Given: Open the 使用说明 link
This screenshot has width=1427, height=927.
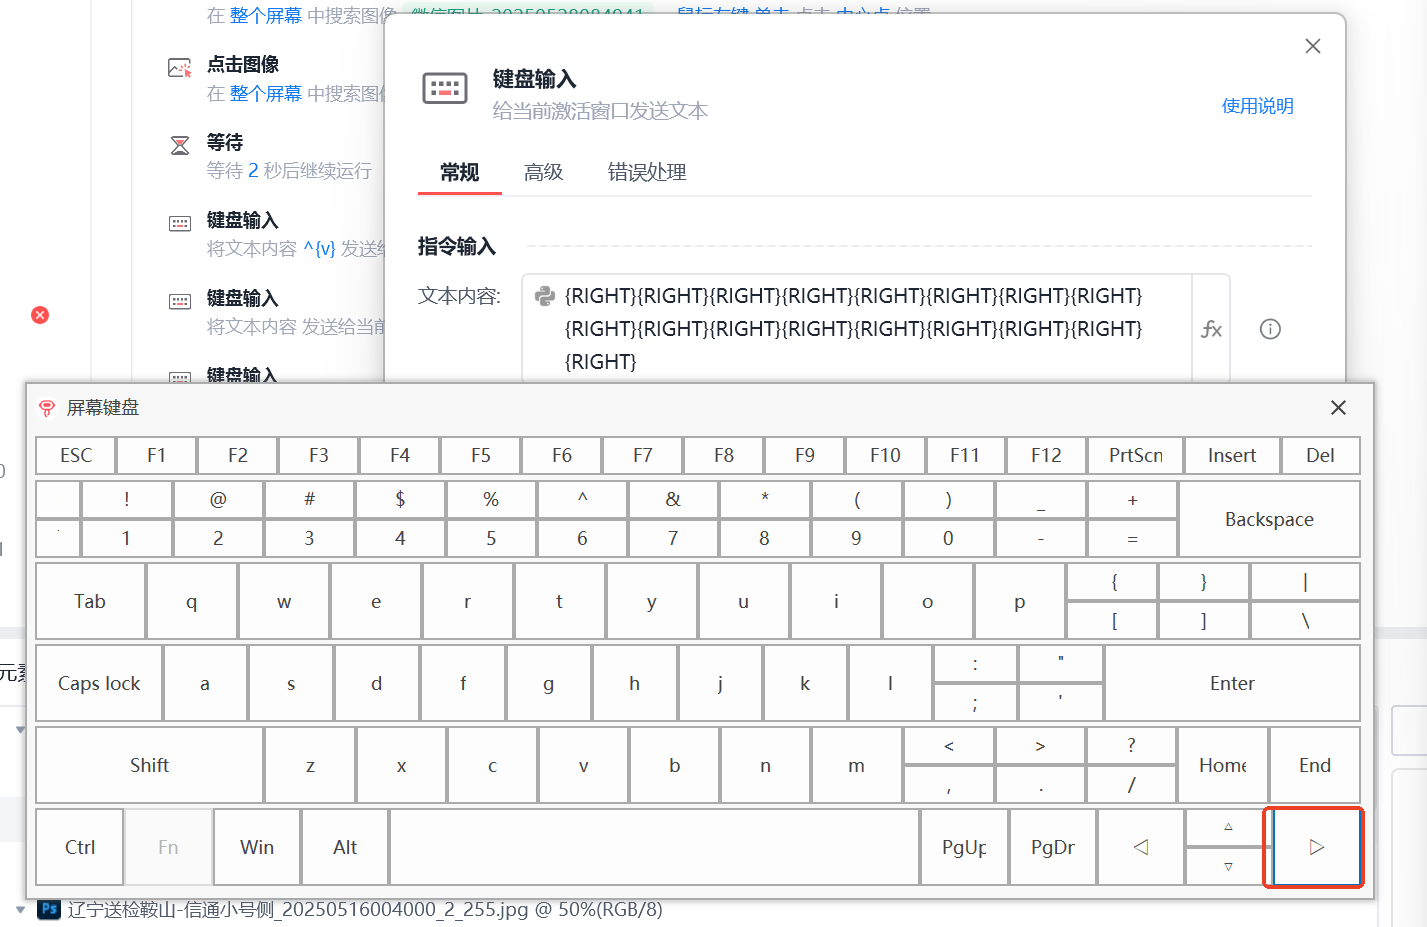Looking at the screenshot, I should click(x=1257, y=106).
